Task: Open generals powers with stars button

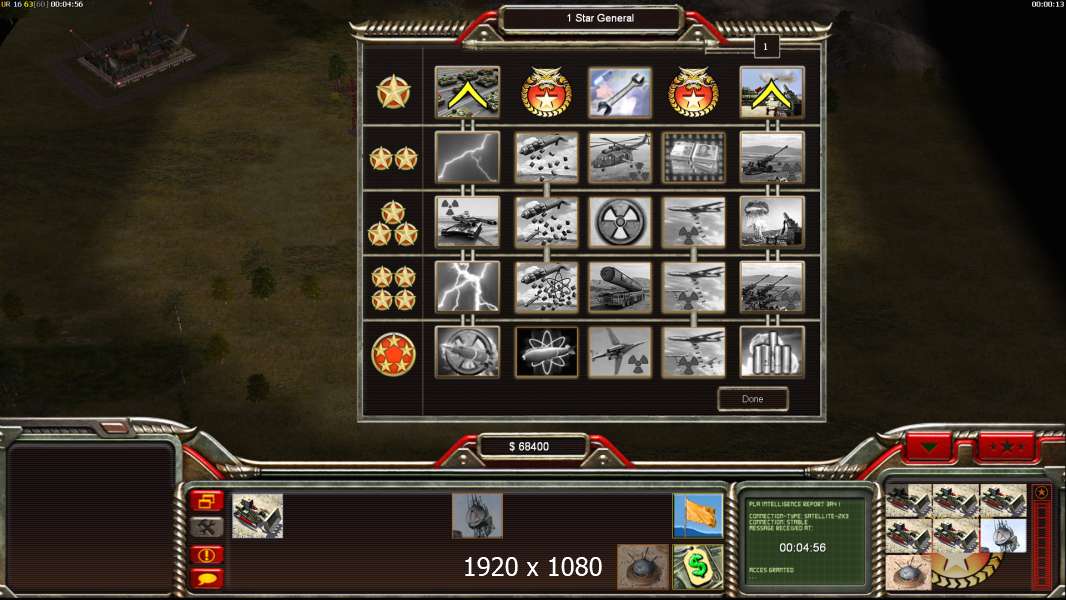Action: (1007, 448)
